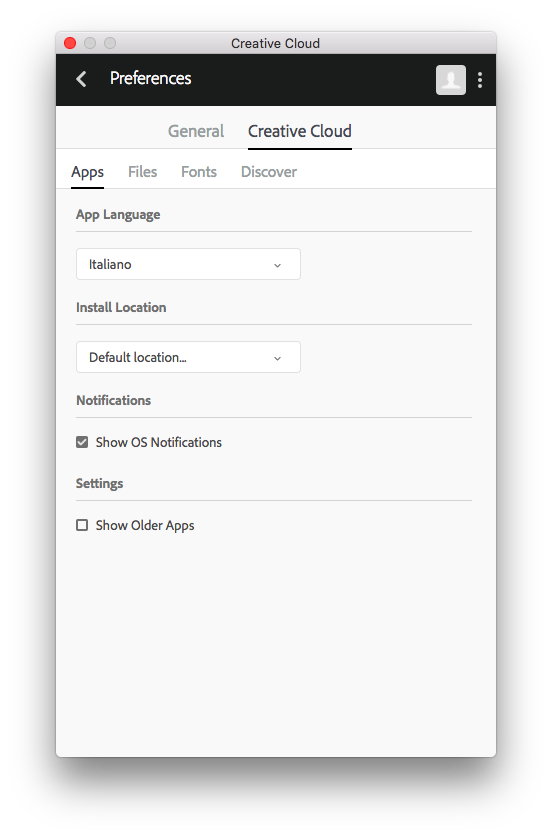The width and height of the screenshot is (552, 837).
Task: Open the three-dot more options menu
Action: point(480,80)
